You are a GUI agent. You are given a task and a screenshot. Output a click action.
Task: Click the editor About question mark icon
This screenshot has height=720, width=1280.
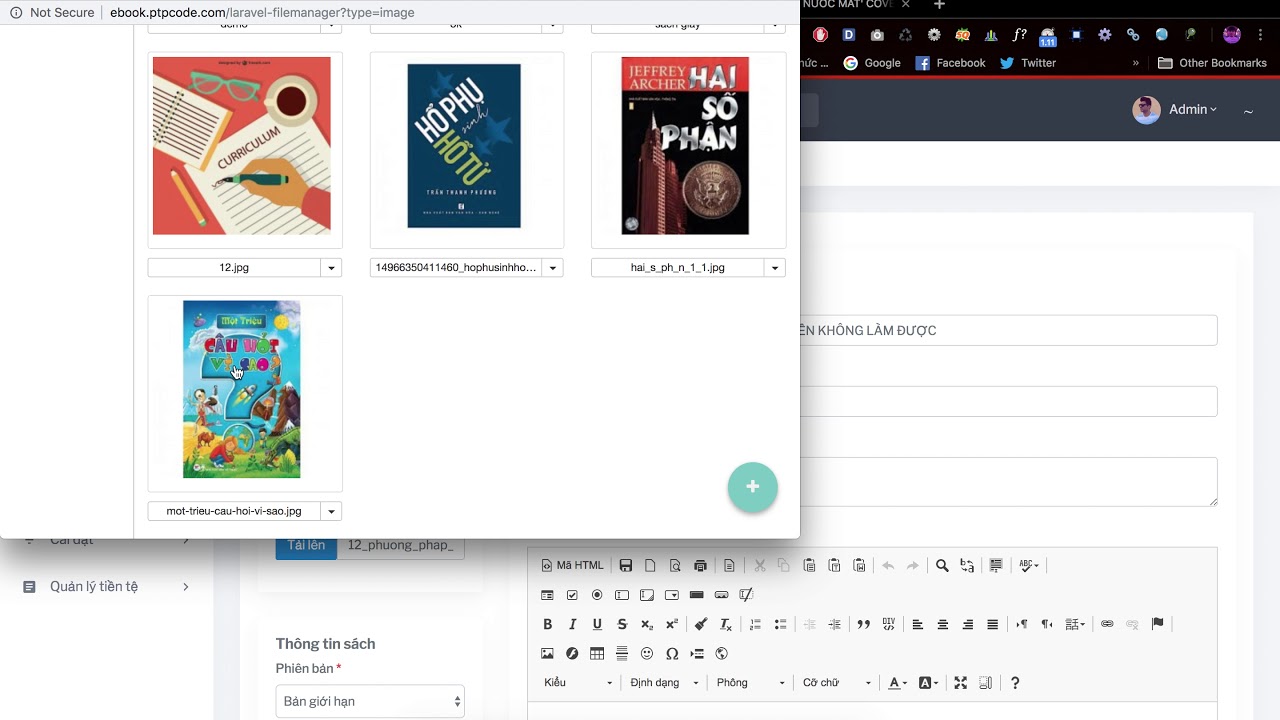click(x=1015, y=683)
